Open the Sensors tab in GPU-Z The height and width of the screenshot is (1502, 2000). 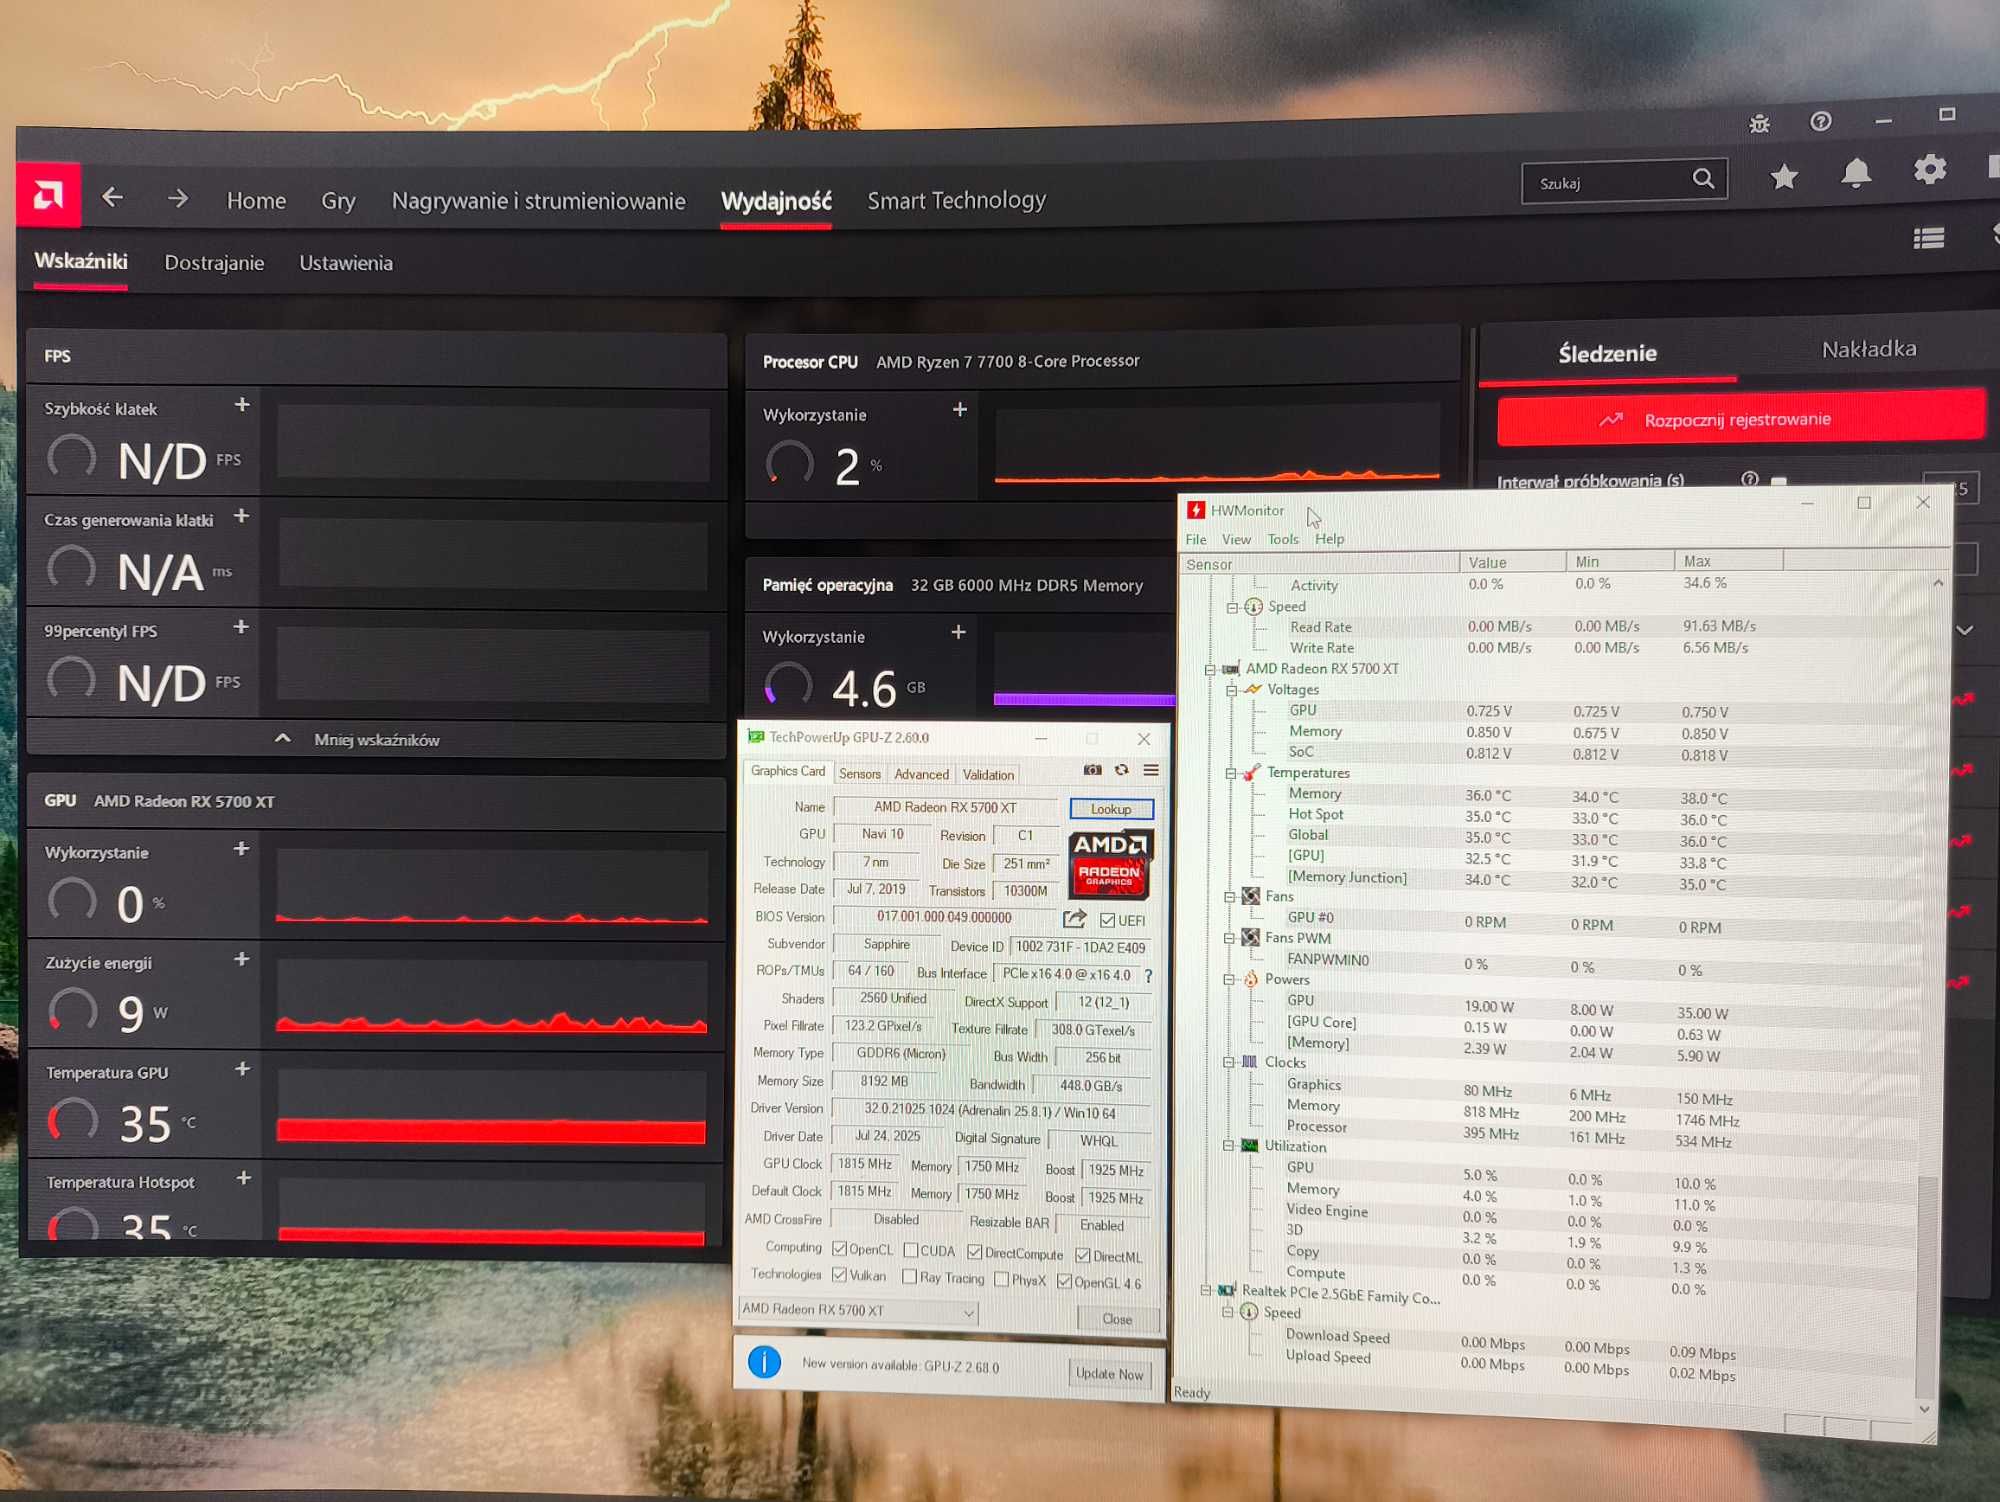tap(860, 774)
